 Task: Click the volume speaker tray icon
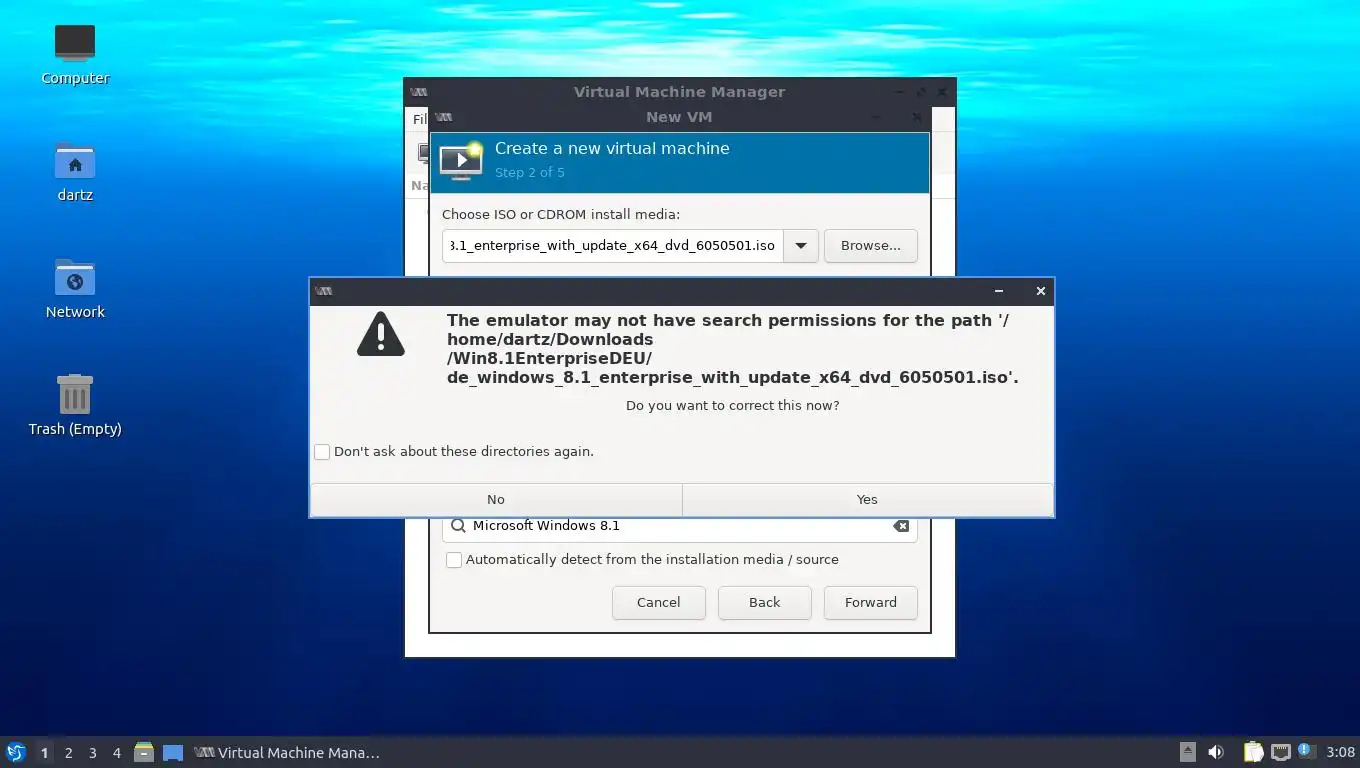coord(1216,752)
